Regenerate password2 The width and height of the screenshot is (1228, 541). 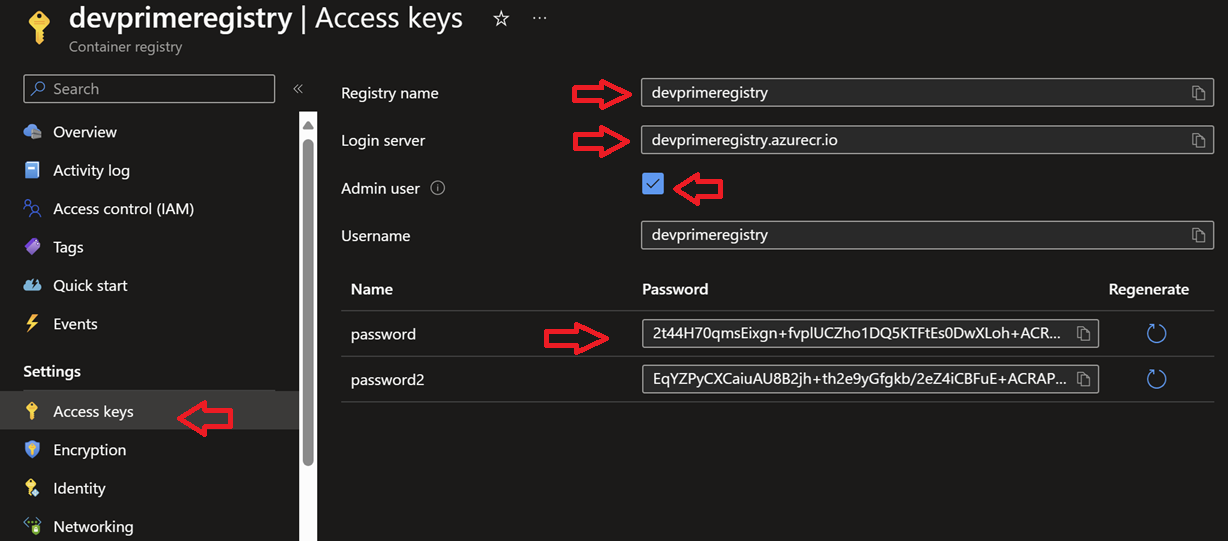click(1156, 379)
